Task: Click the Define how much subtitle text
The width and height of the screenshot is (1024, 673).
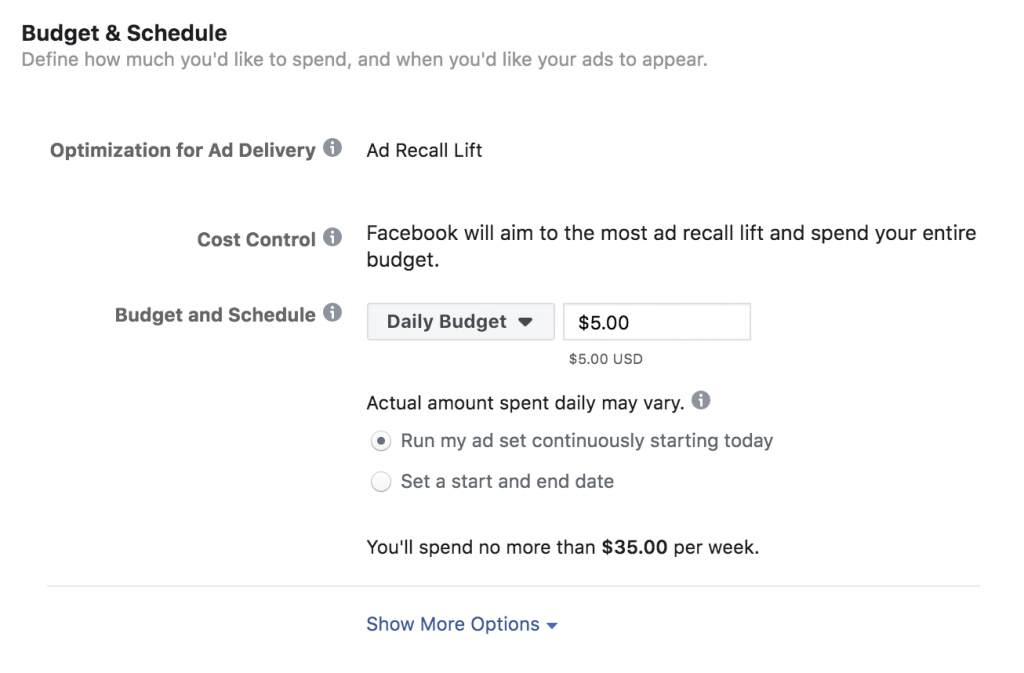Action: 364,59
